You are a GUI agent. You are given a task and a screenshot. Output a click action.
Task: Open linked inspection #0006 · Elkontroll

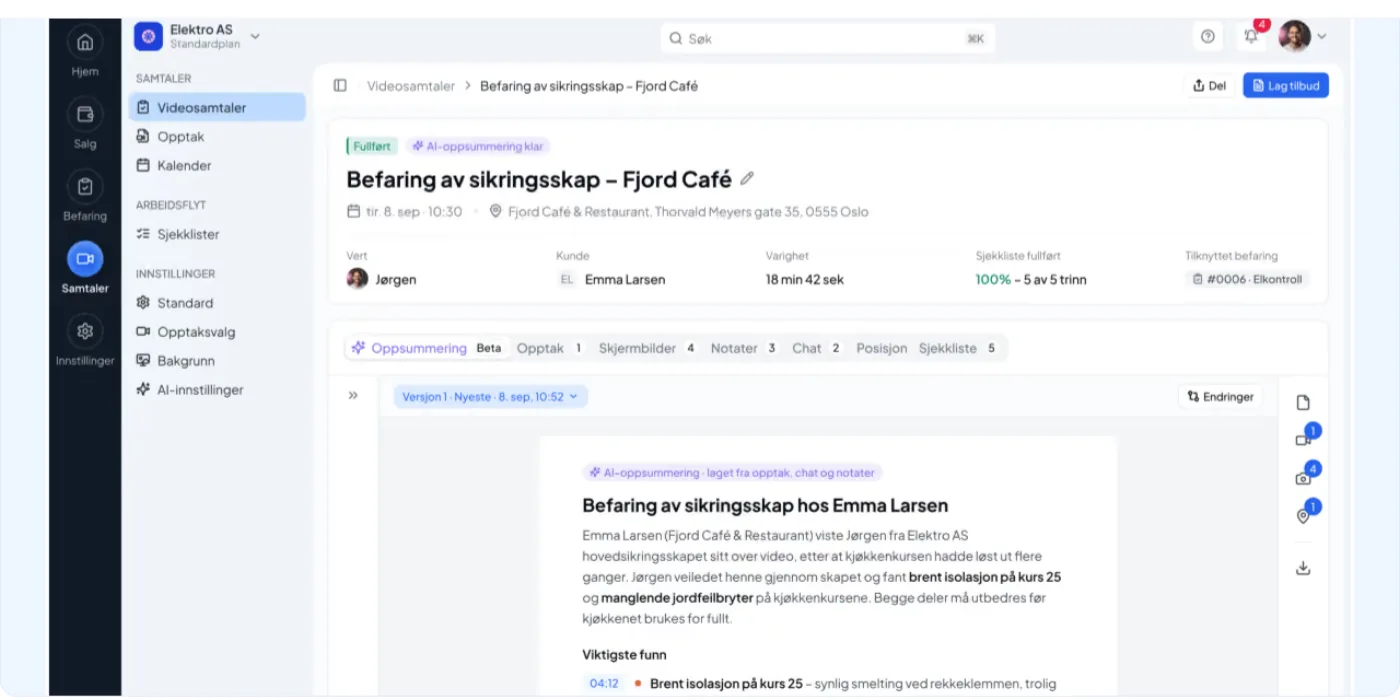pos(1247,280)
